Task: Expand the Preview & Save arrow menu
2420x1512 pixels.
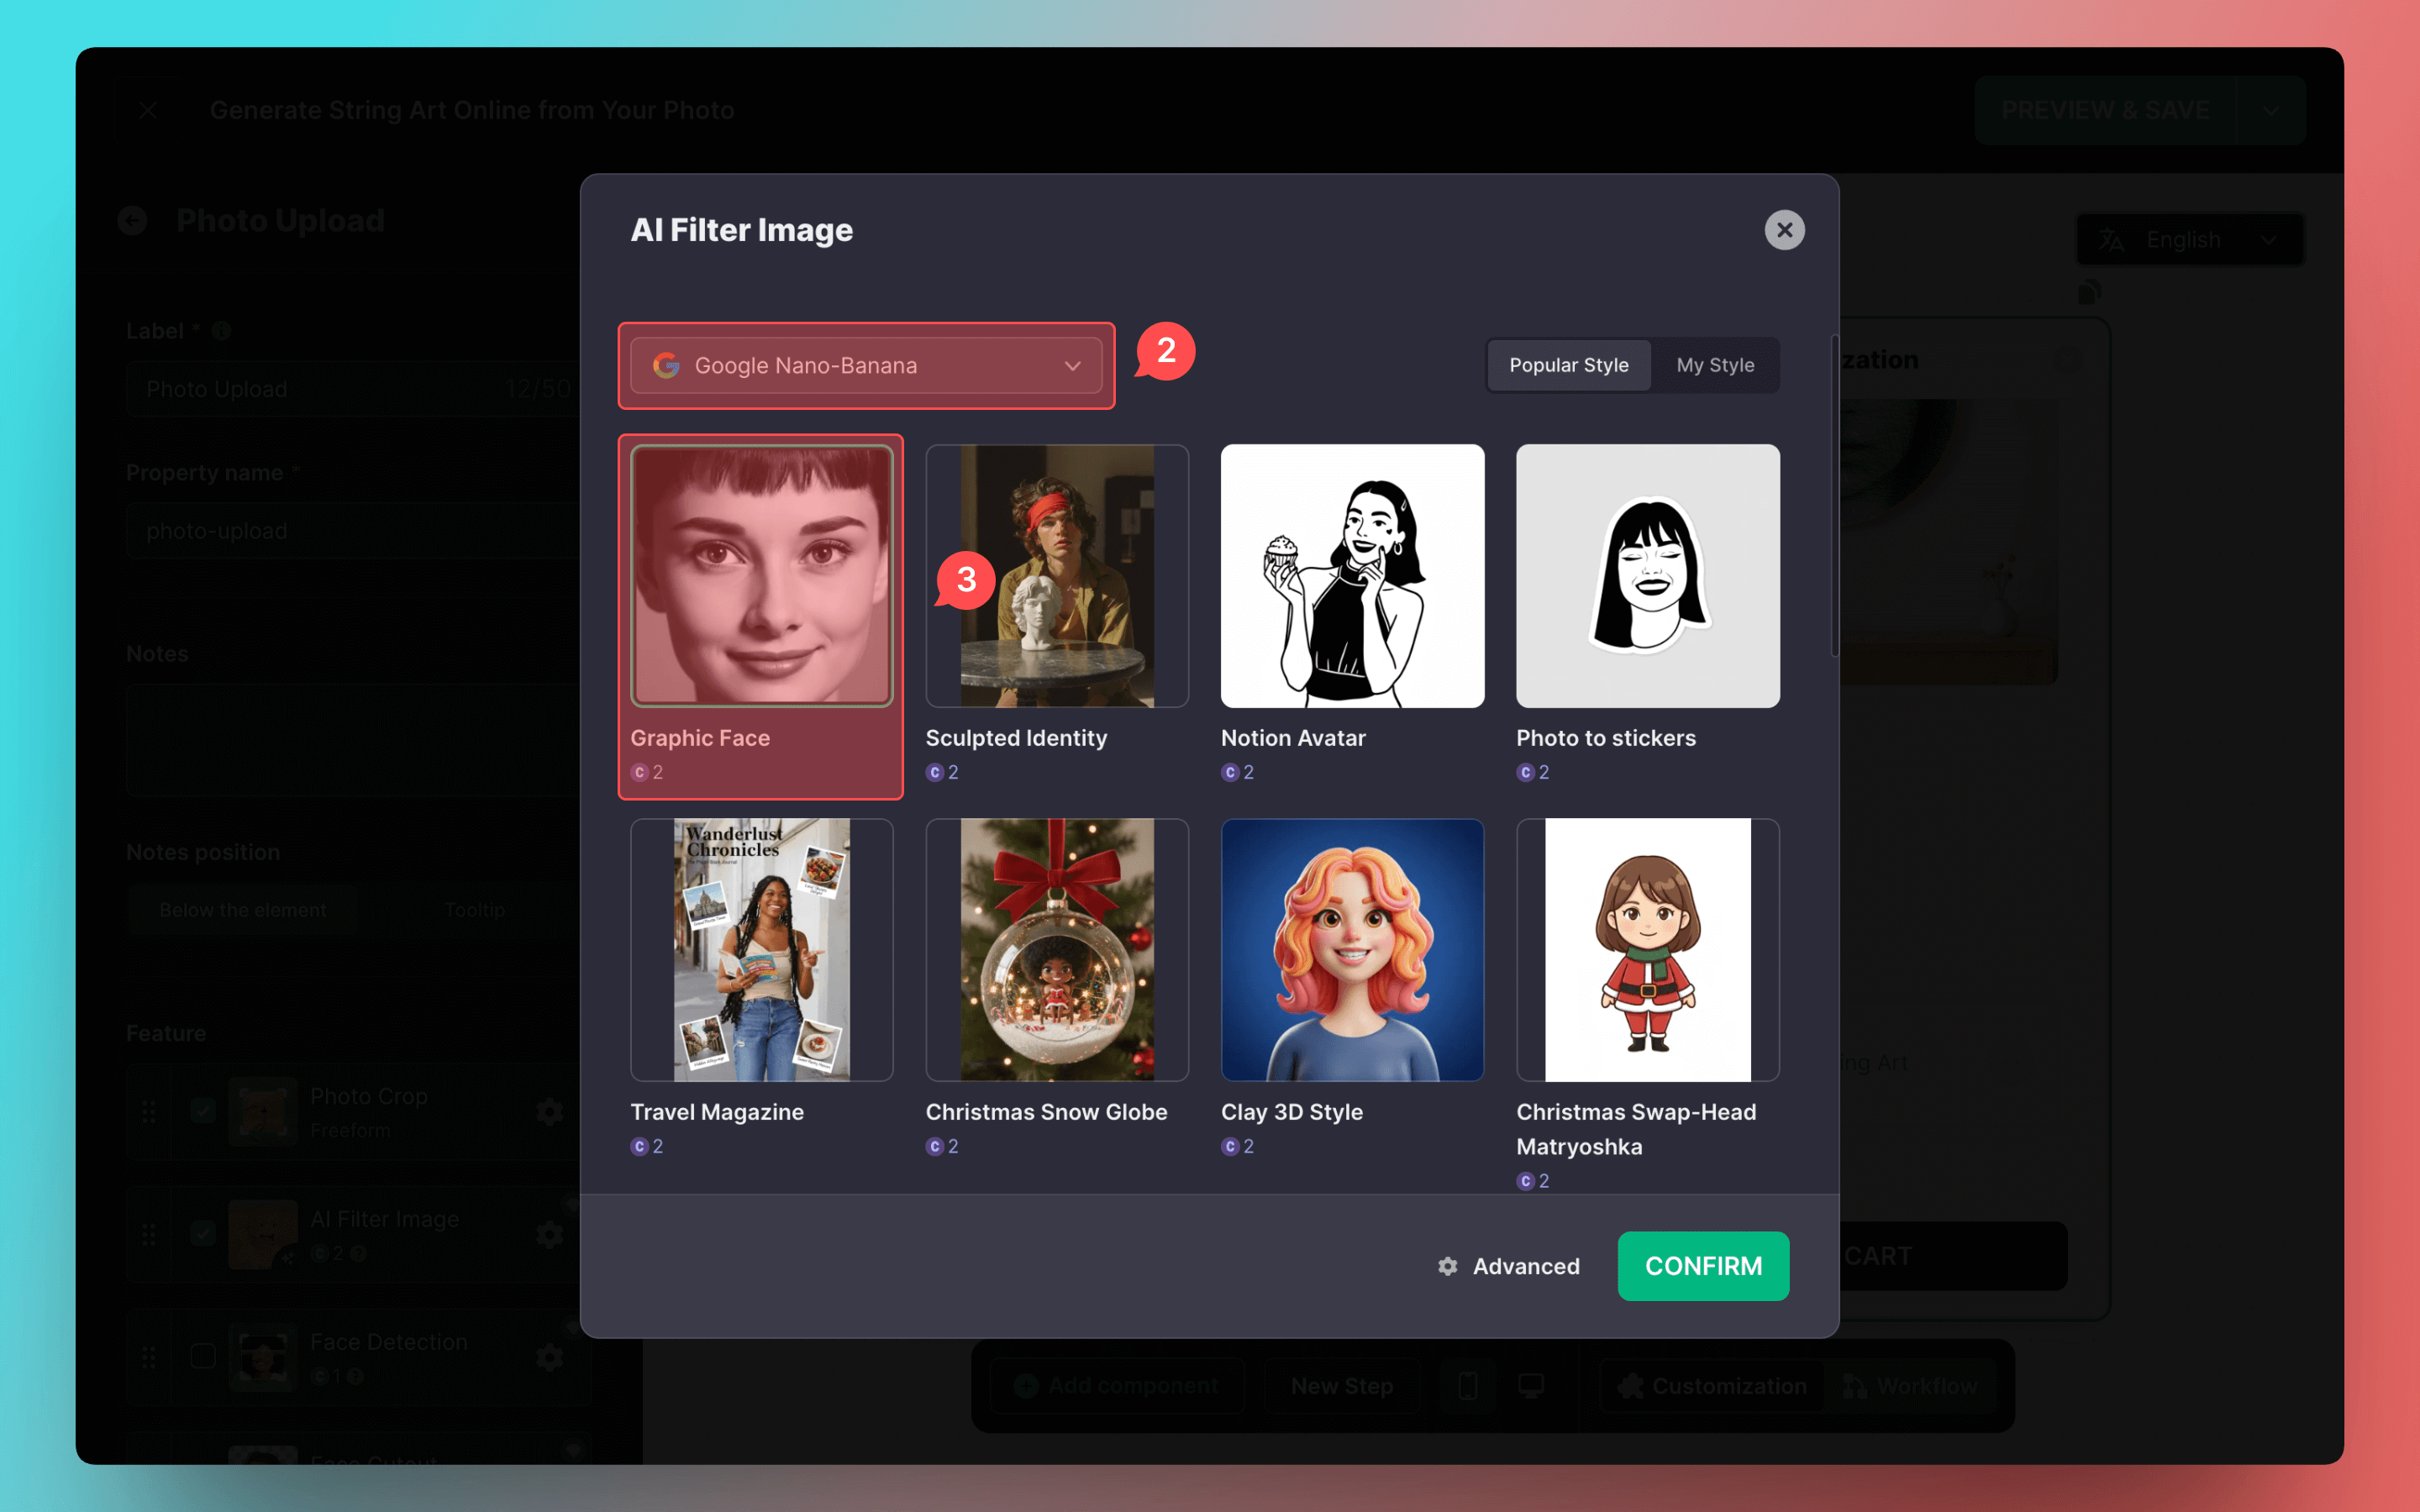Action: pos(2272,110)
